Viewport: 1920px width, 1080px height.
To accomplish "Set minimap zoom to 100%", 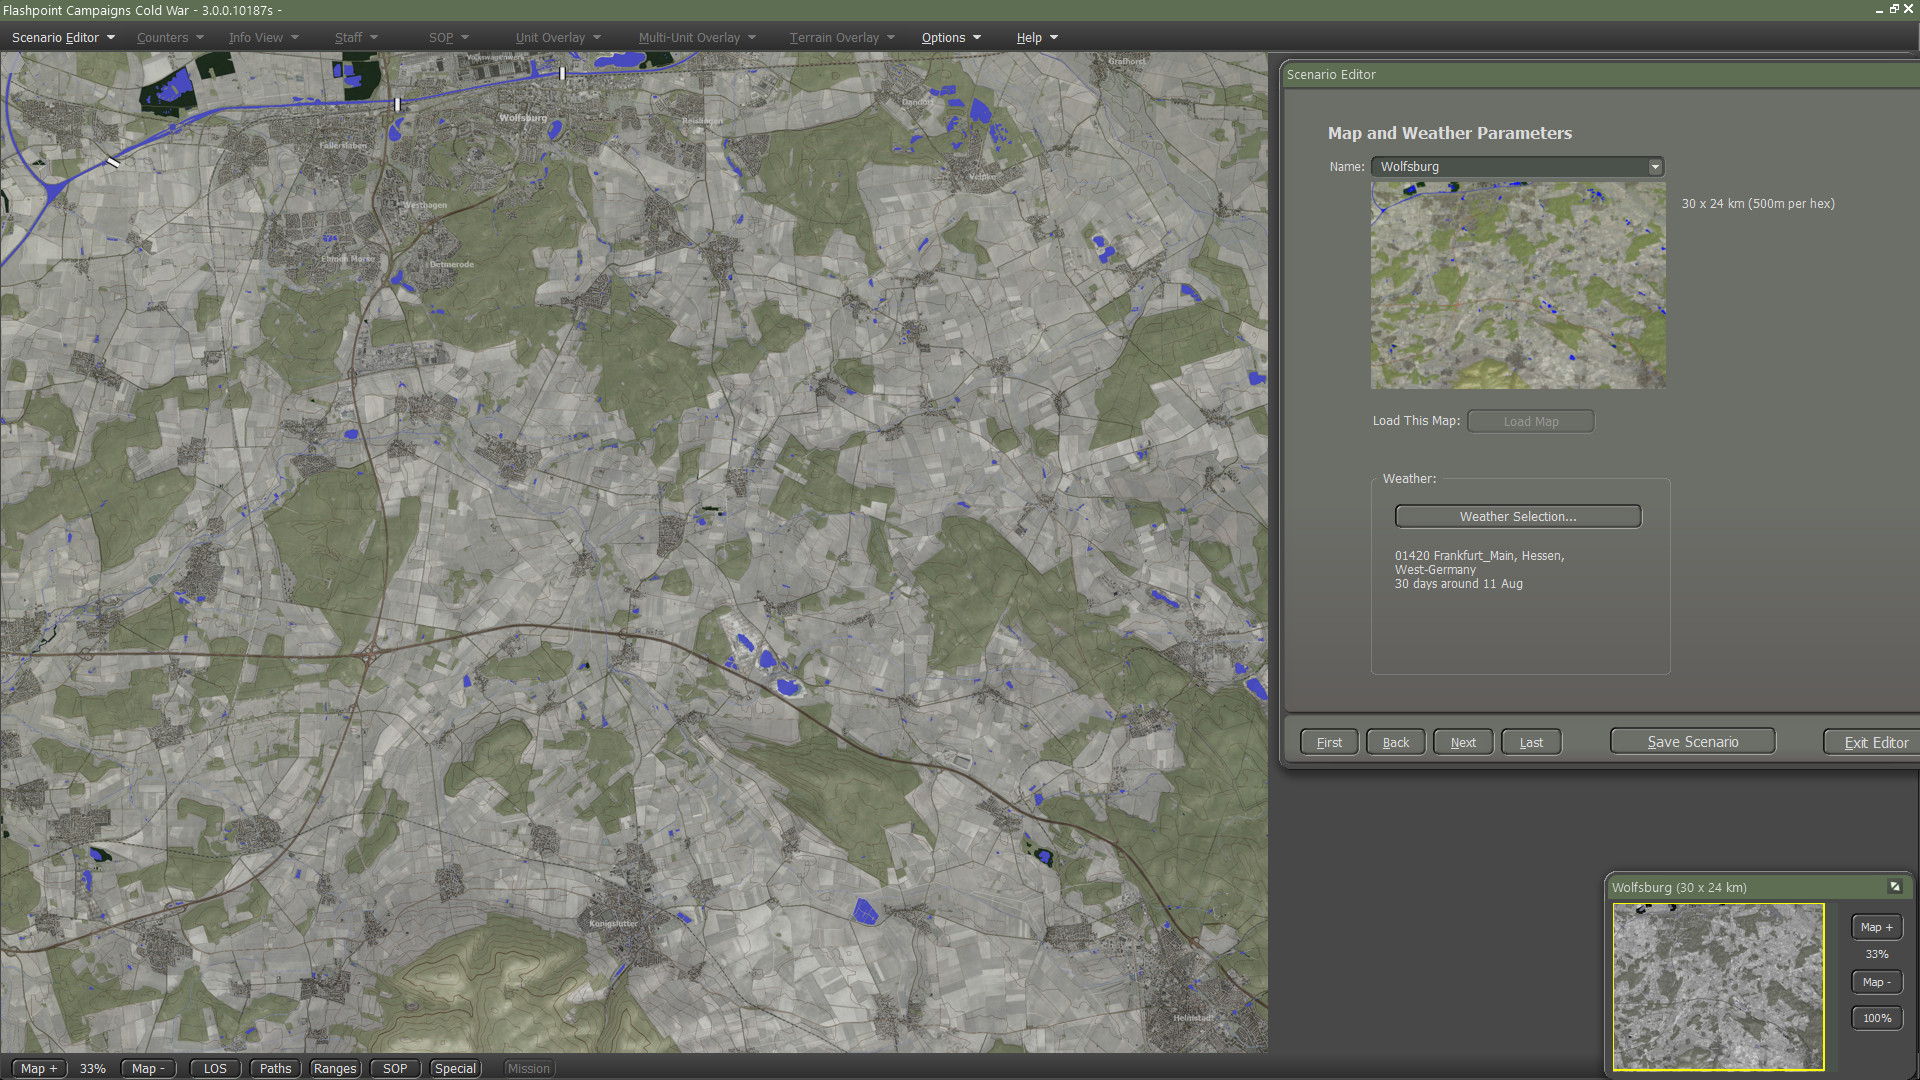I will pyautogui.click(x=1876, y=1018).
